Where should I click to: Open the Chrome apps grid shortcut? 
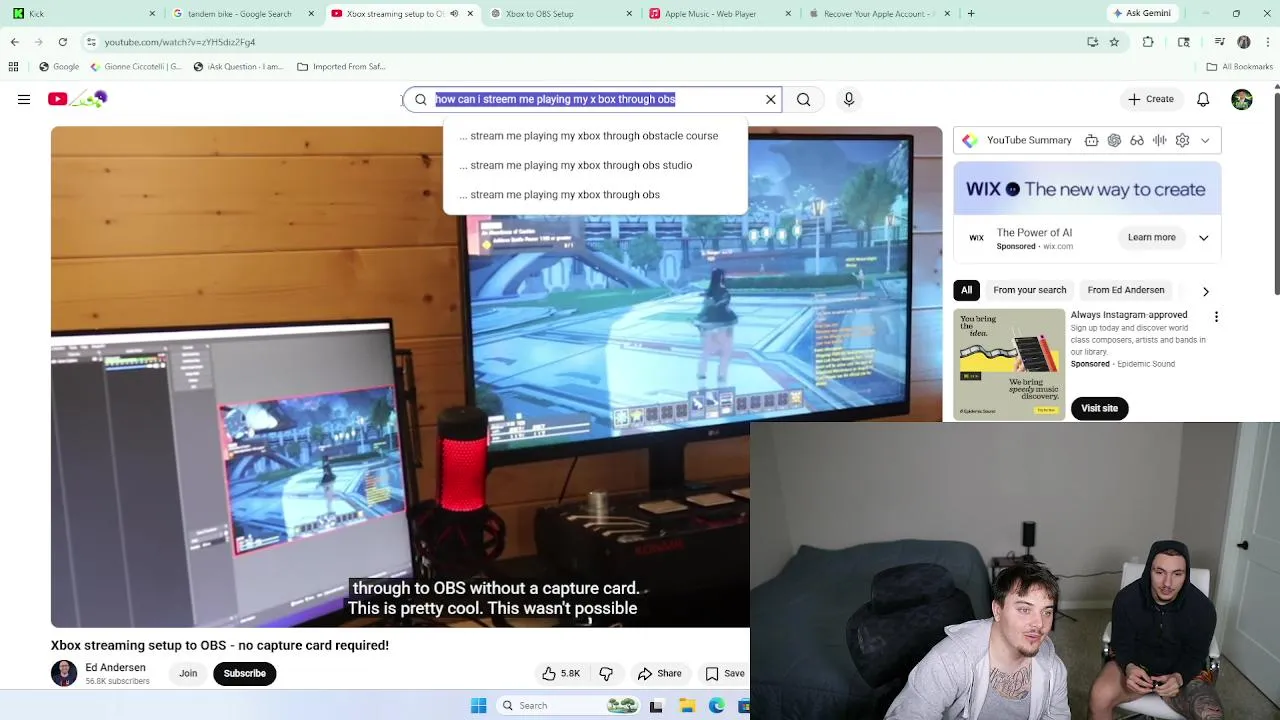[13, 67]
